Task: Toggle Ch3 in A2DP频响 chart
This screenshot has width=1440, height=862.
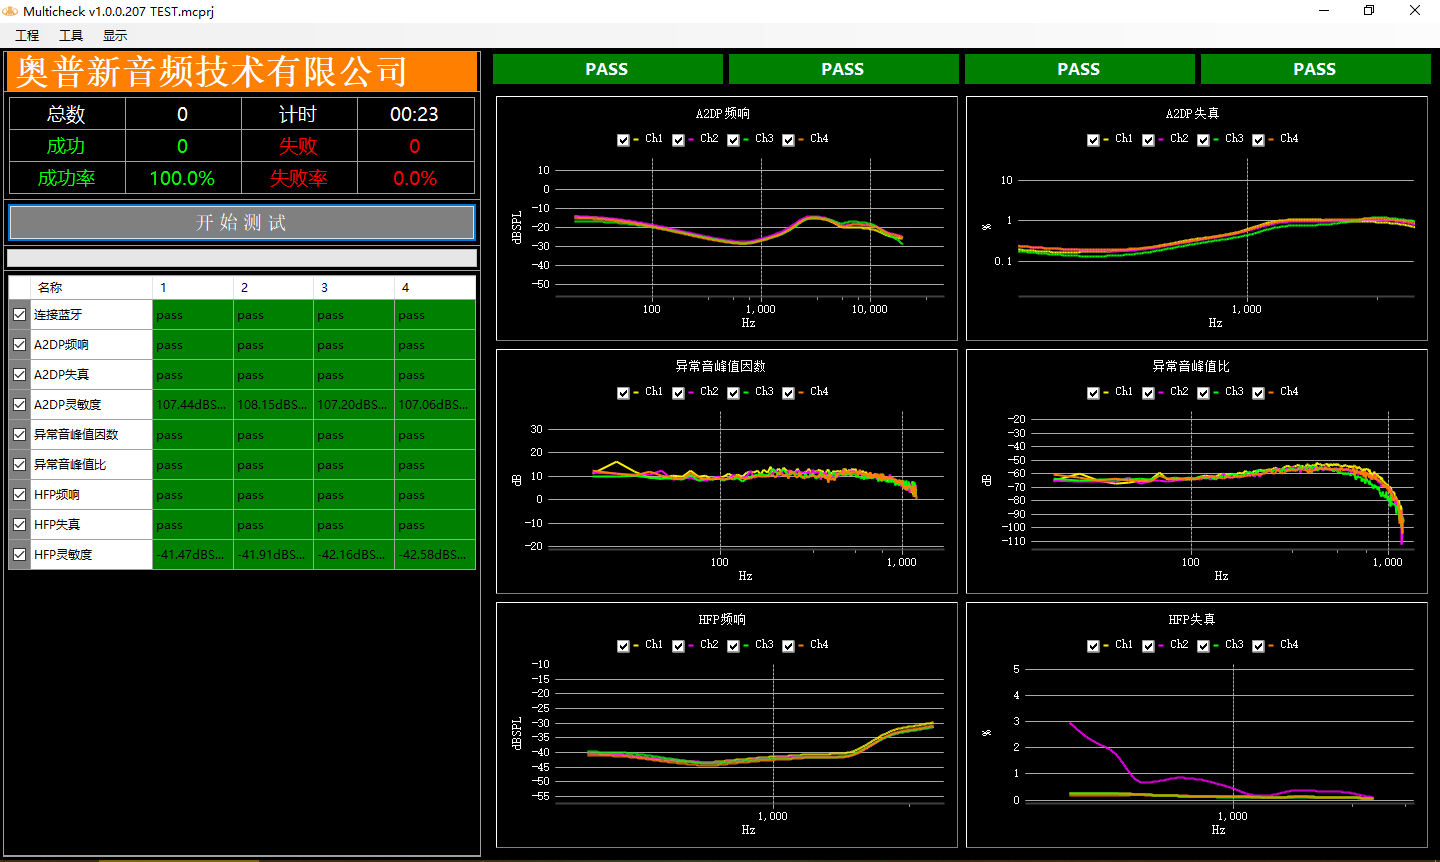Action: click(x=733, y=140)
